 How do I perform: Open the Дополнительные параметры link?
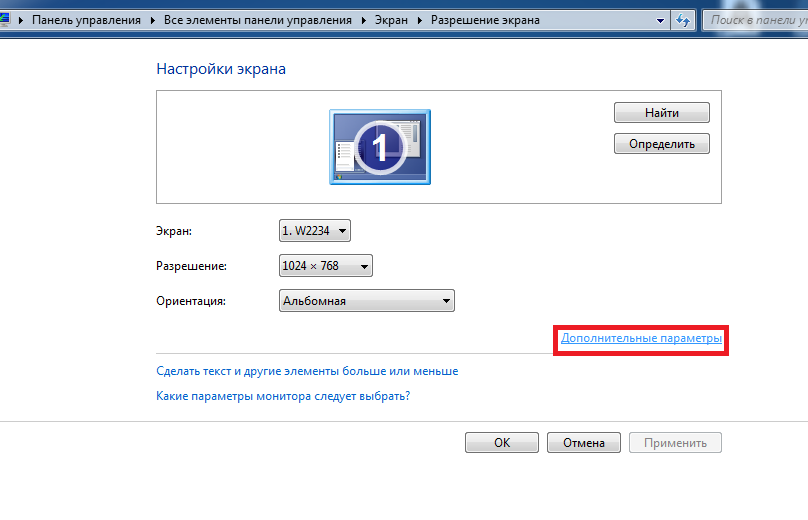point(641,338)
